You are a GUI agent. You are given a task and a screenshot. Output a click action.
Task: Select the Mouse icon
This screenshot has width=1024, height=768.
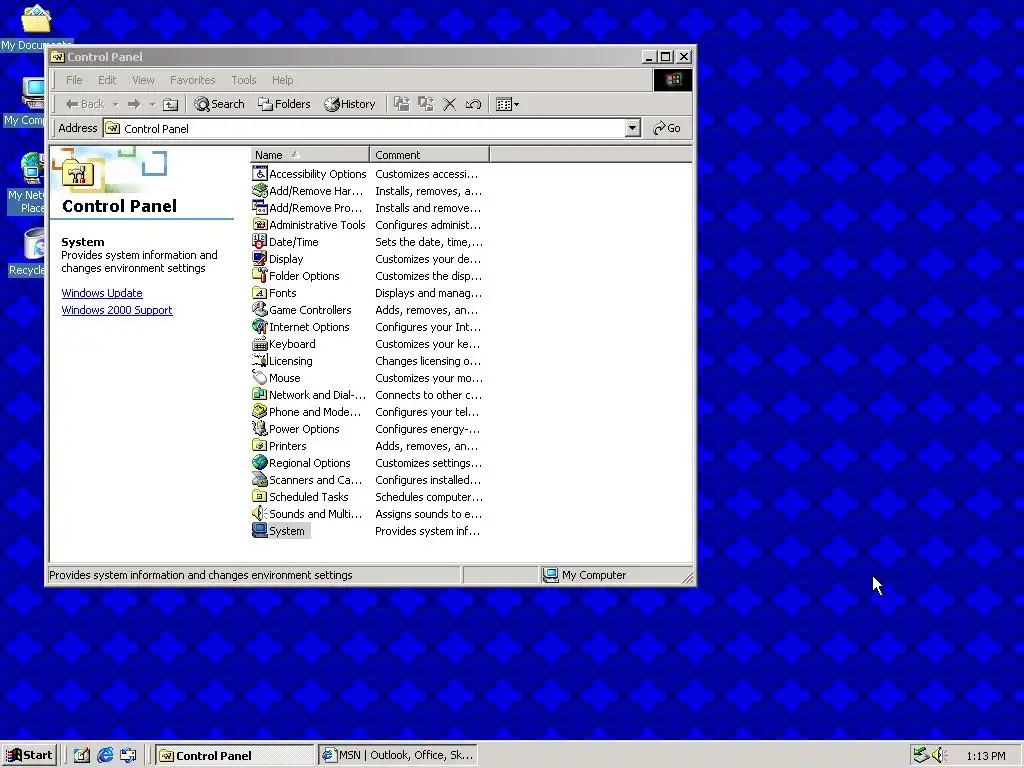(260, 377)
